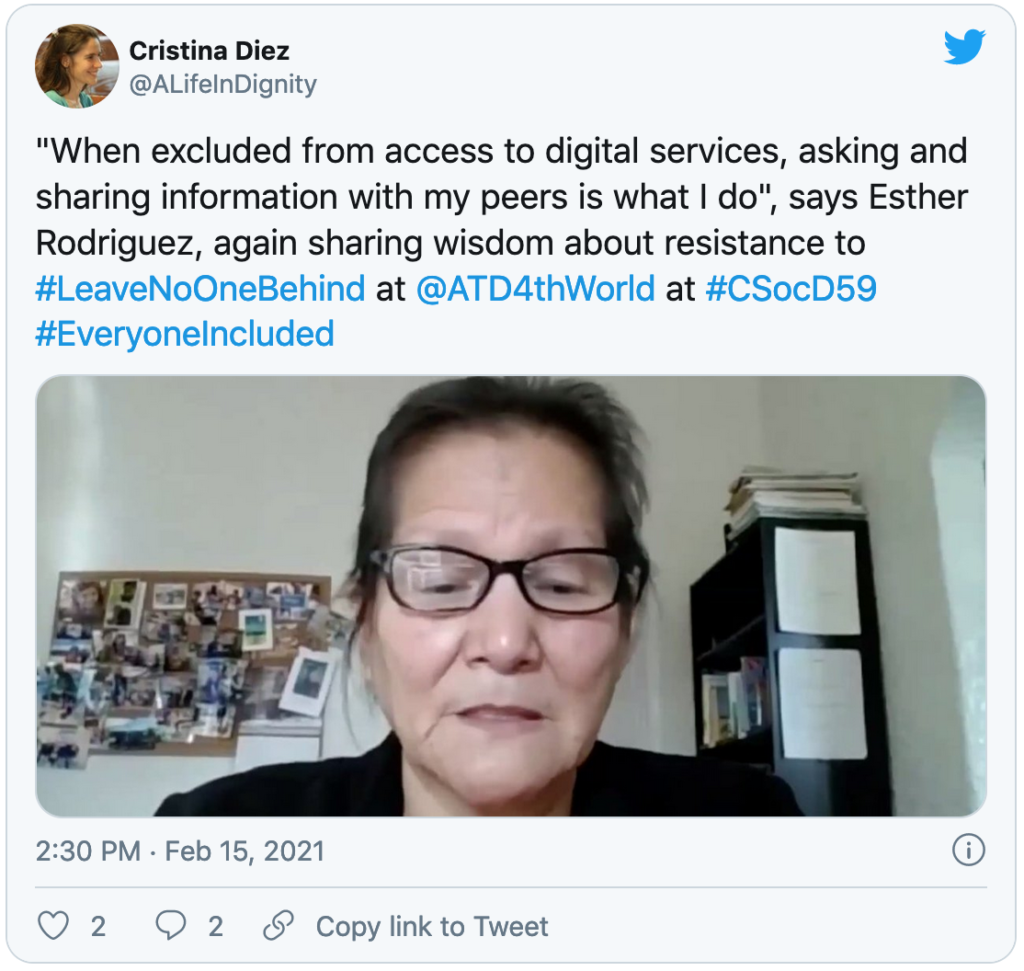Open replies via speech bubble icon
Screen dimensions: 1024x971
(170, 925)
